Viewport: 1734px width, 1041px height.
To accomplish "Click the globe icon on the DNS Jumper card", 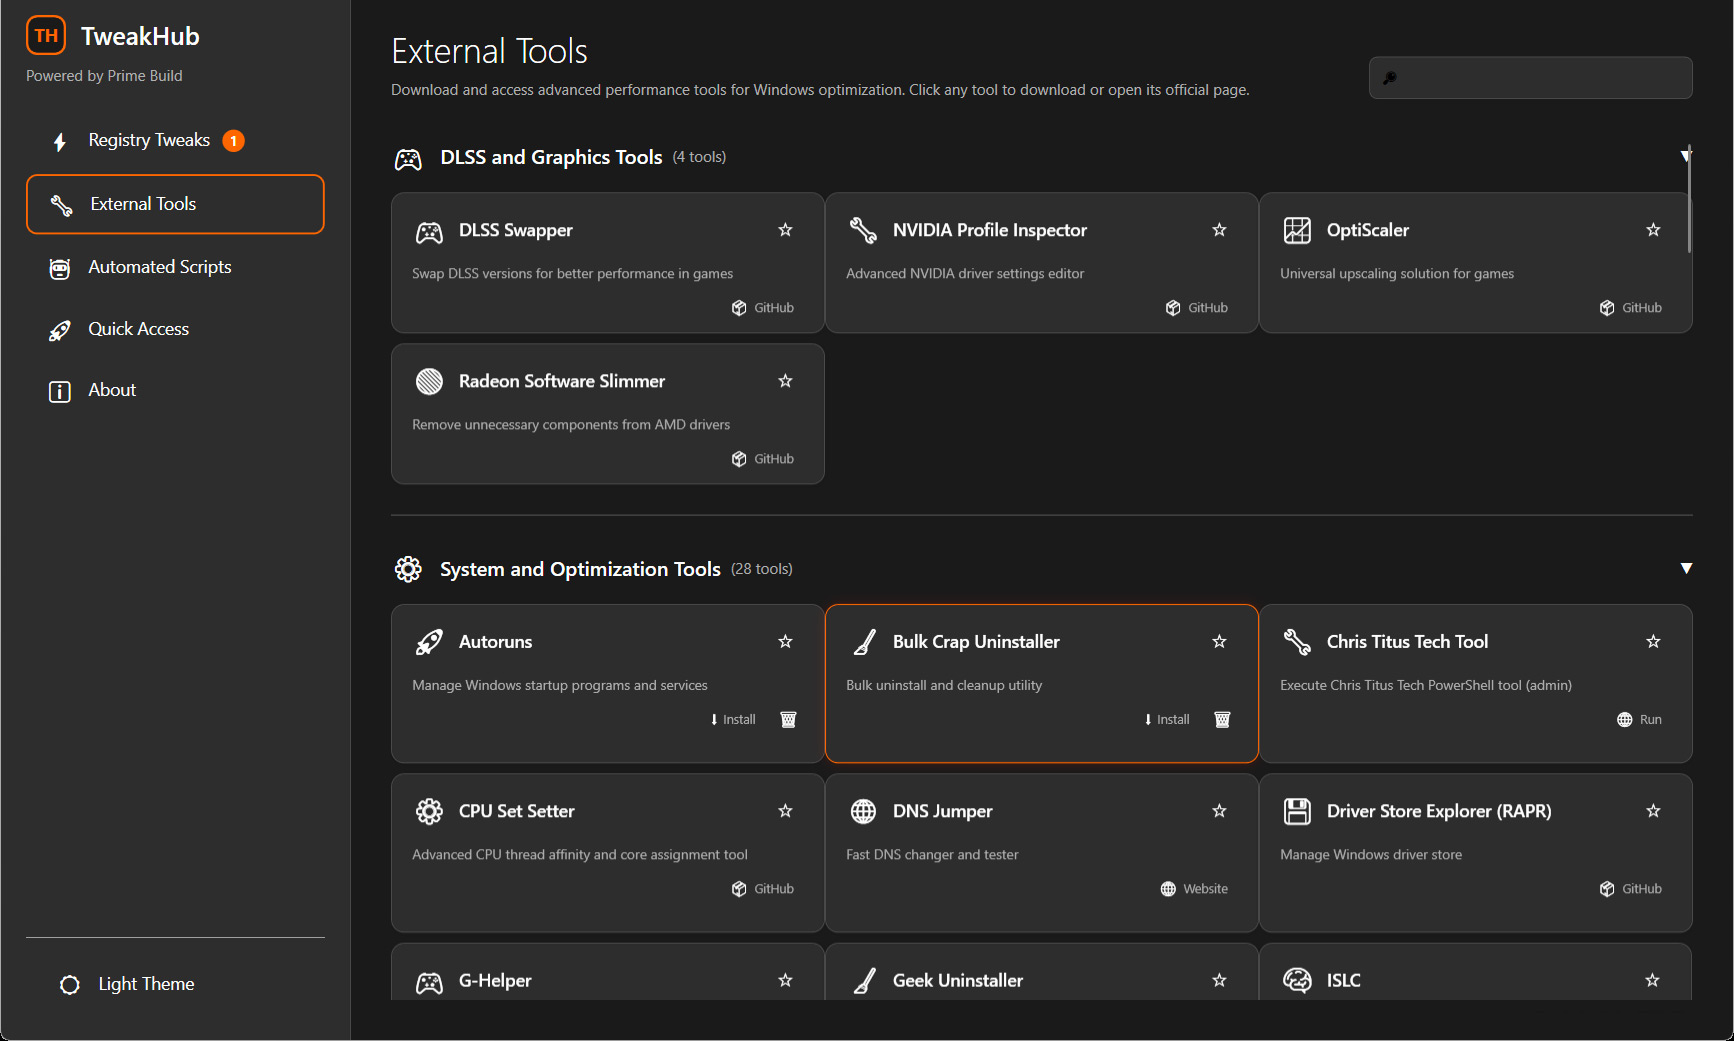I will [x=863, y=811].
